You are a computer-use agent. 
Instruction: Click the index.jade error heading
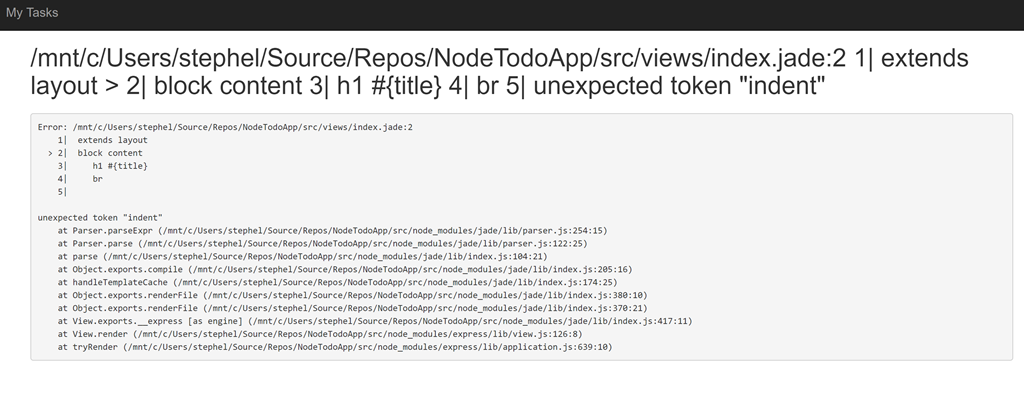pyautogui.click(x=499, y=72)
